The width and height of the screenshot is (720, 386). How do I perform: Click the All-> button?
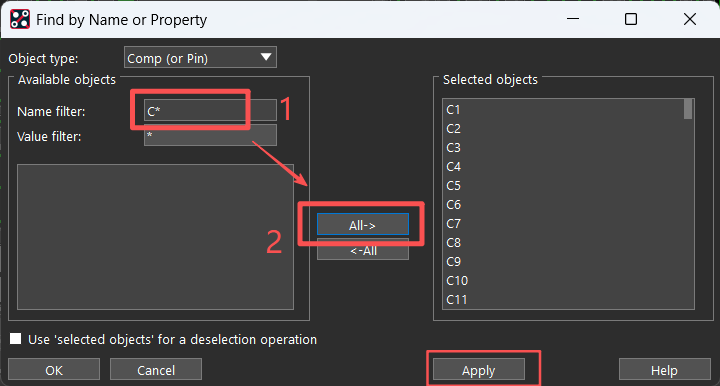point(363,225)
